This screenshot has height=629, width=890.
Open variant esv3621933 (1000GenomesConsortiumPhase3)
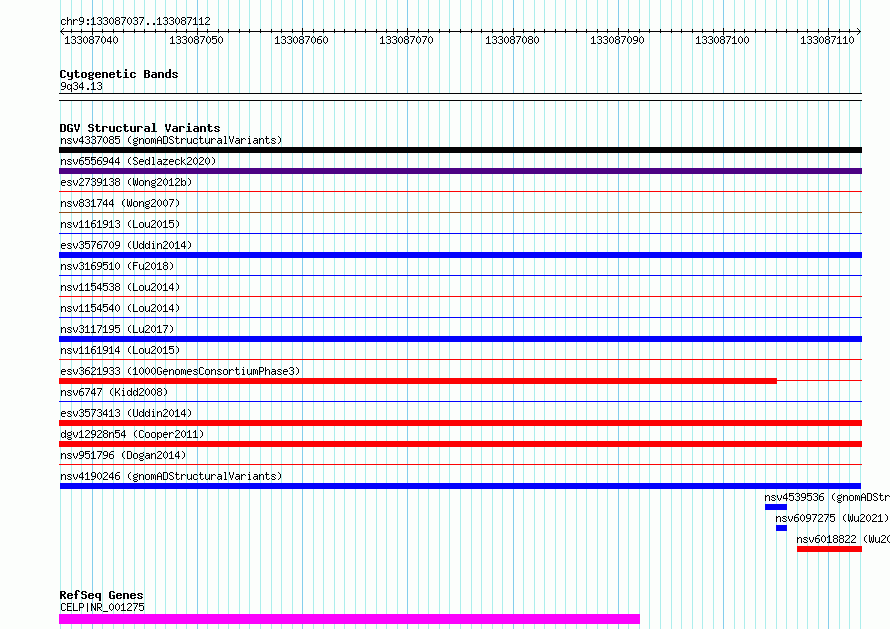180,371
